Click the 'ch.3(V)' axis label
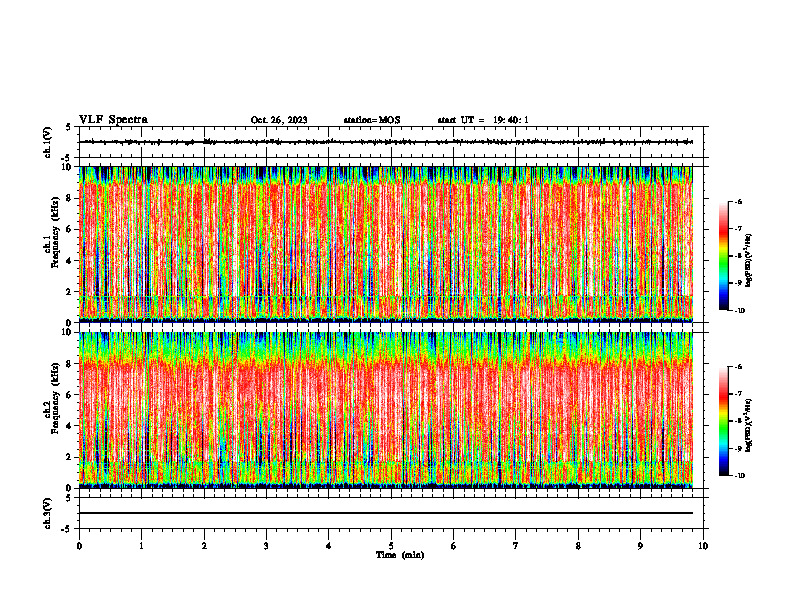This screenshot has height=612, width=792. (x=48, y=513)
